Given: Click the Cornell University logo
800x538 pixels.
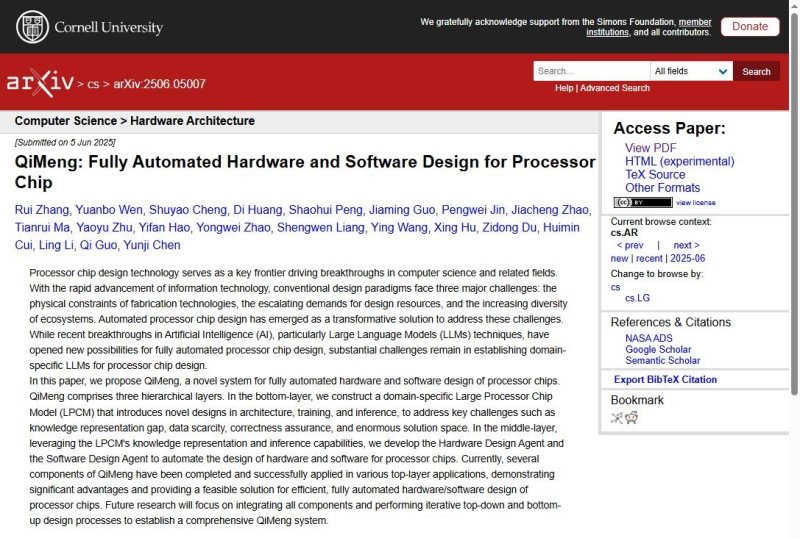Looking at the screenshot, I should pos(89,27).
